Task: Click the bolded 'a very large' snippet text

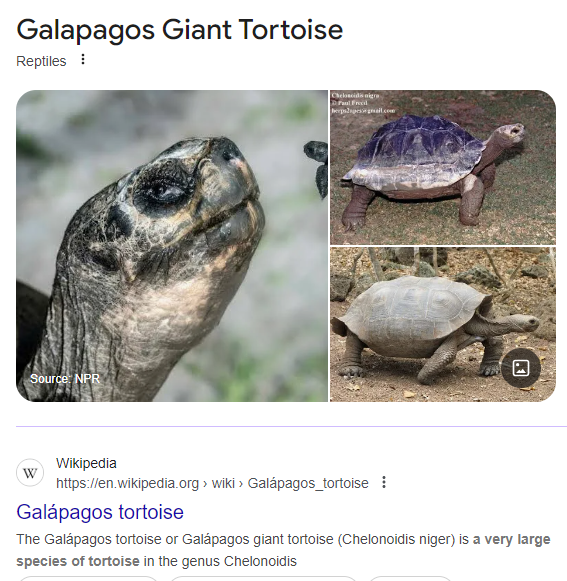Action: coord(512,539)
